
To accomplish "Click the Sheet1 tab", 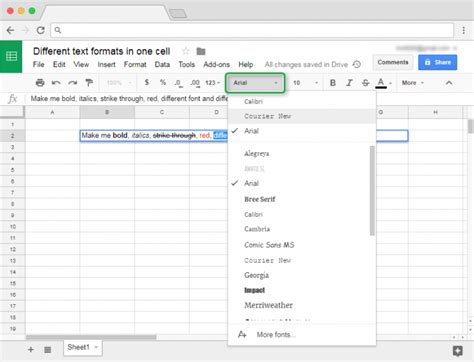I will 83,348.
